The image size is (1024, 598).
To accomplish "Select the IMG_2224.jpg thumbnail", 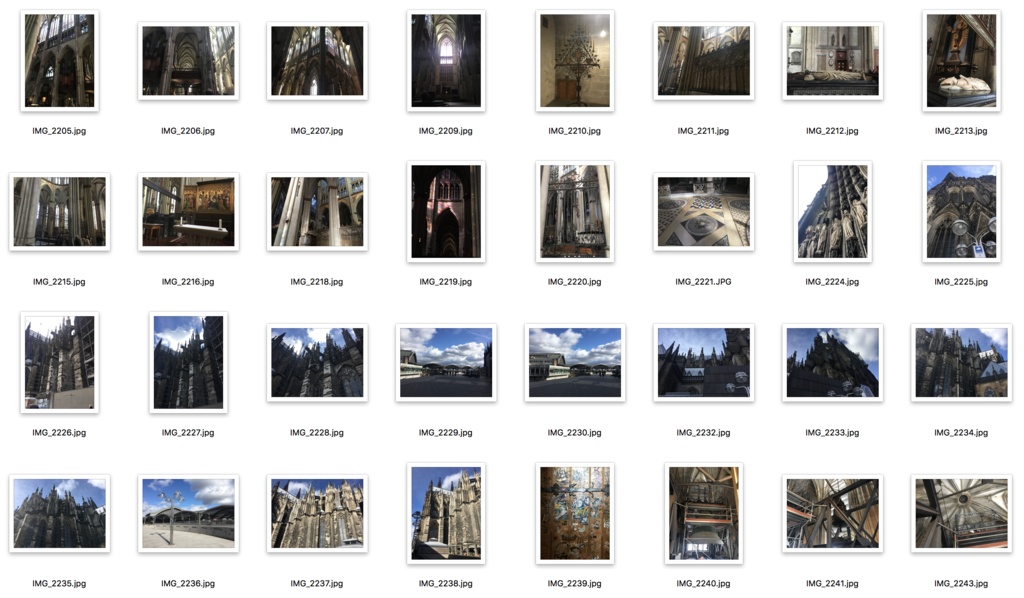I will (833, 212).
